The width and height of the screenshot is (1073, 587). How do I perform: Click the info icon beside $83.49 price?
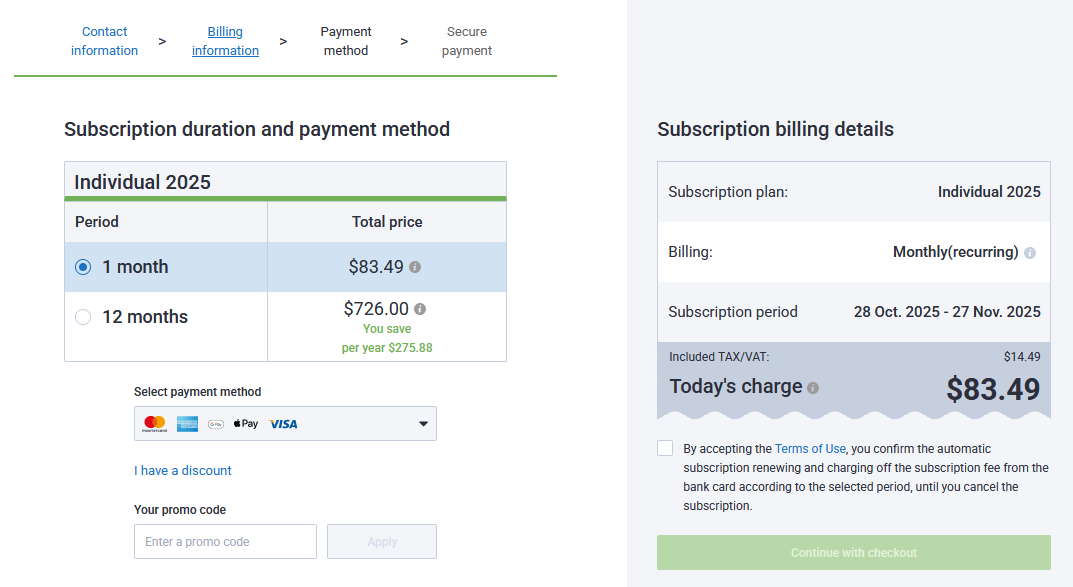[x=415, y=267]
